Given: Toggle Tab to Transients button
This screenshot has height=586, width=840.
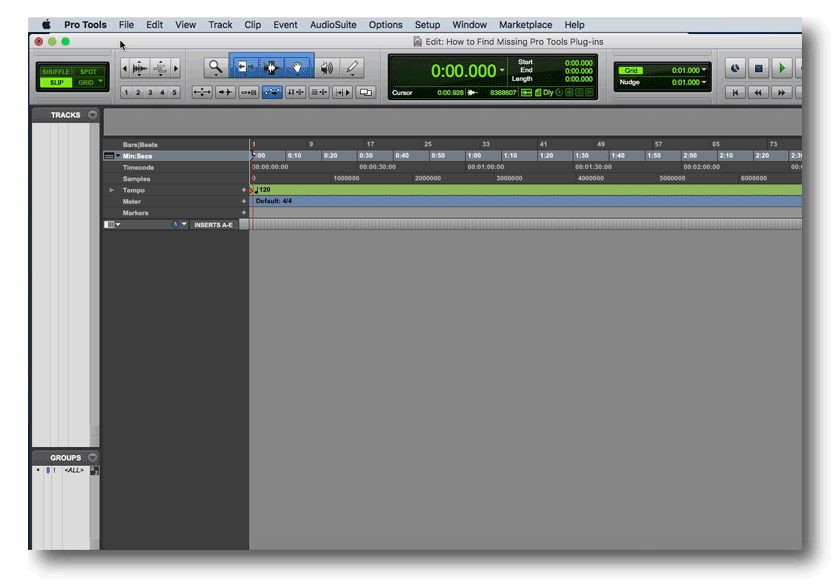Looking at the screenshot, I should (226, 92).
